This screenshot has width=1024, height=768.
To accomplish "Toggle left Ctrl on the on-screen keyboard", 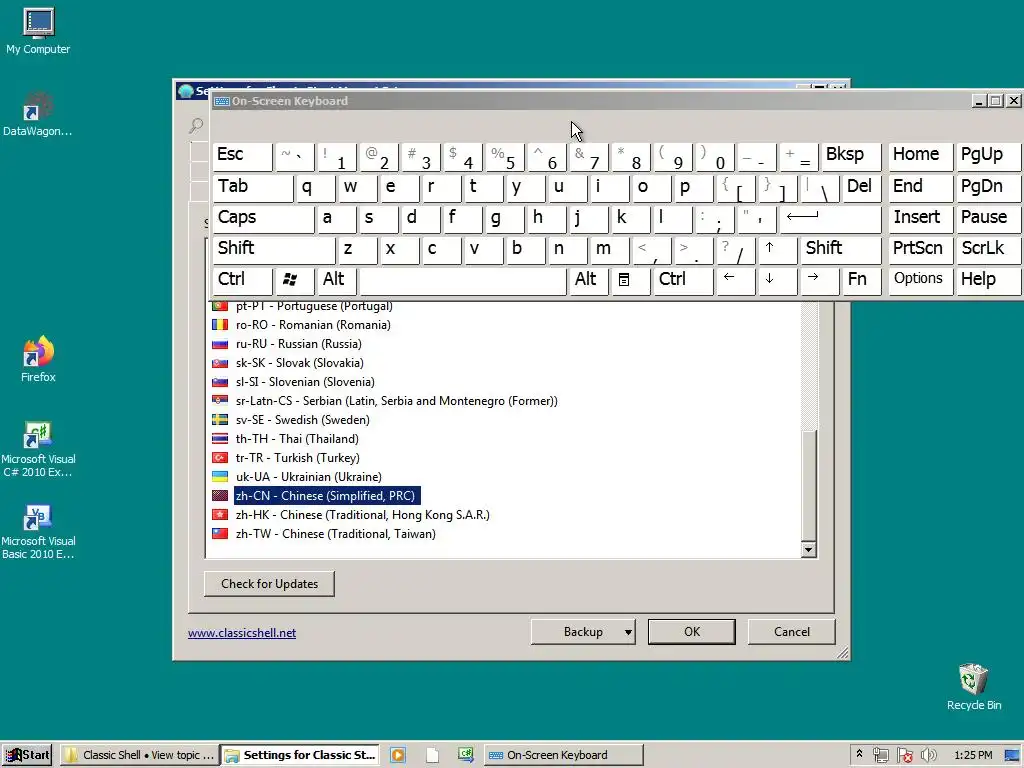I will pyautogui.click(x=242, y=280).
